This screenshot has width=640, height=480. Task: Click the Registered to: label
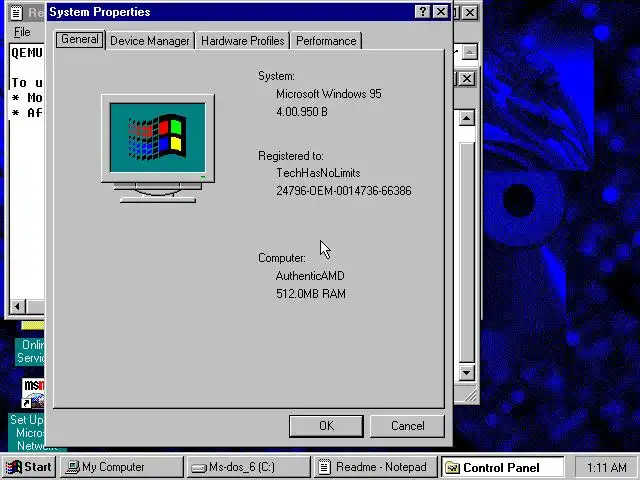click(291, 156)
